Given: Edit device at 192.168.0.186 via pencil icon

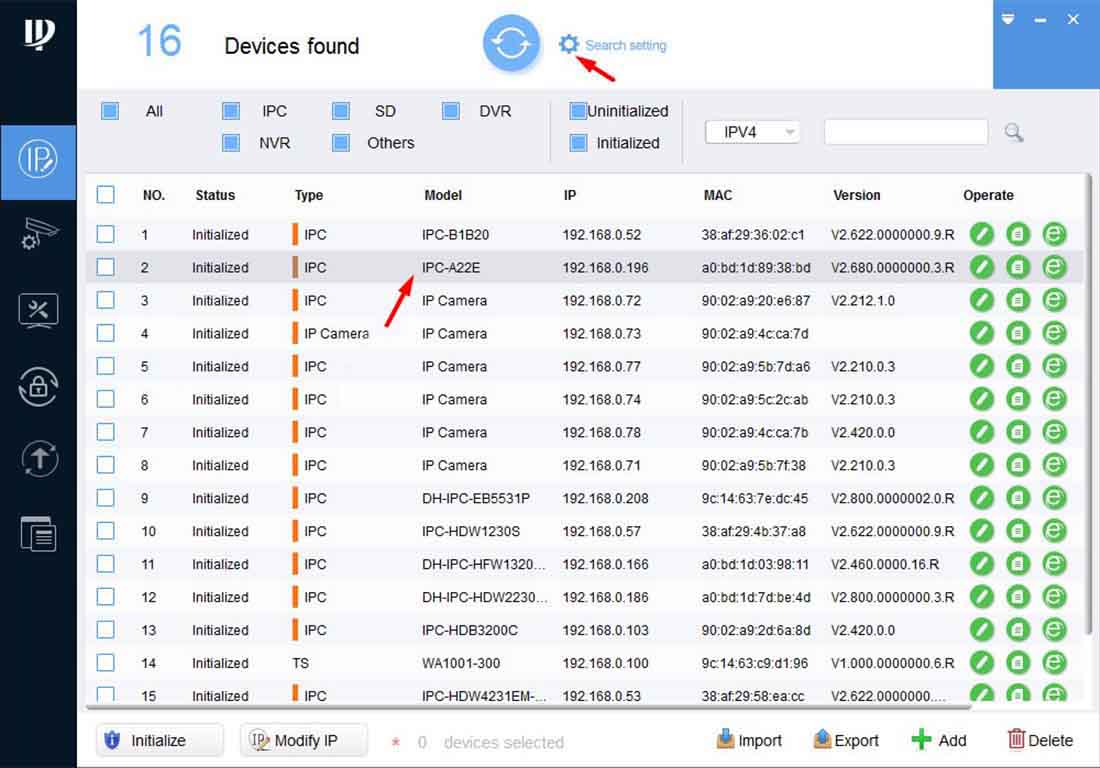Looking at the screenshot, I should click(981, 597).
